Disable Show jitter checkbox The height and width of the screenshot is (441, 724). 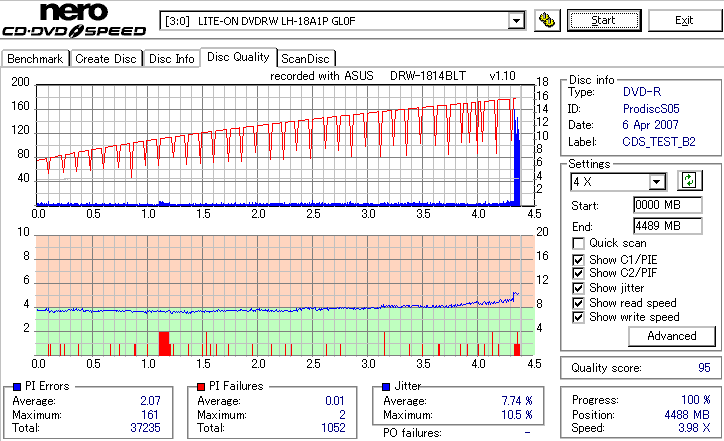point(578,288)
